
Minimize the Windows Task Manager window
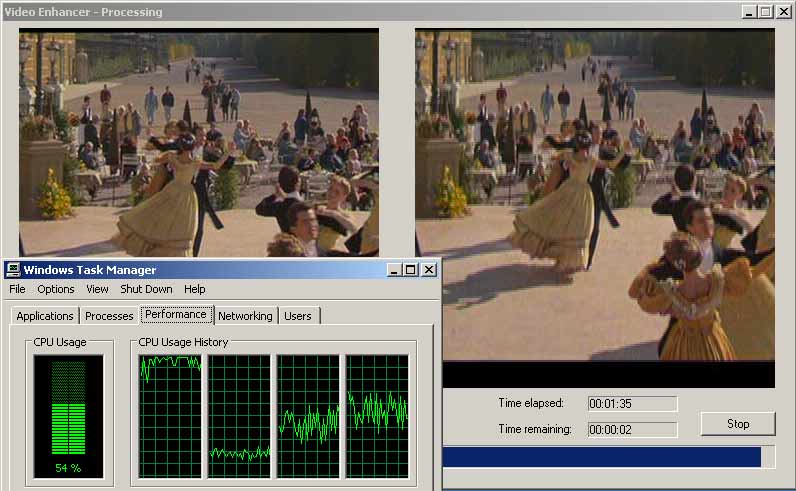[x=394, y=270]
